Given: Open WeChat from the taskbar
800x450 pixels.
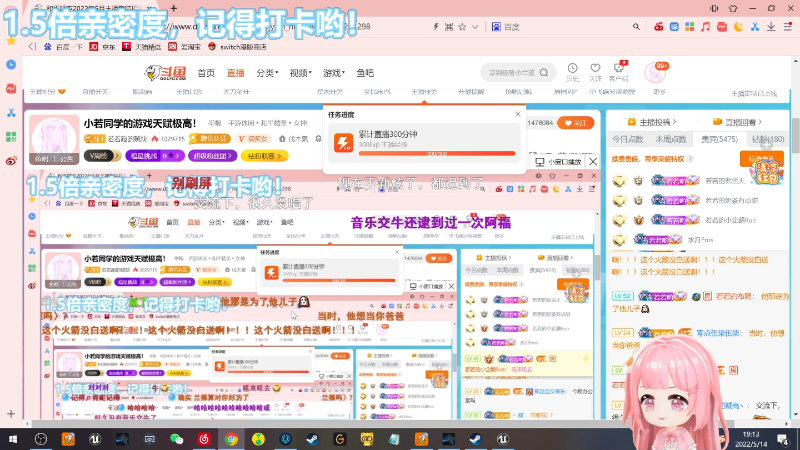Looking at the screenshot, I should pos(177,439).
